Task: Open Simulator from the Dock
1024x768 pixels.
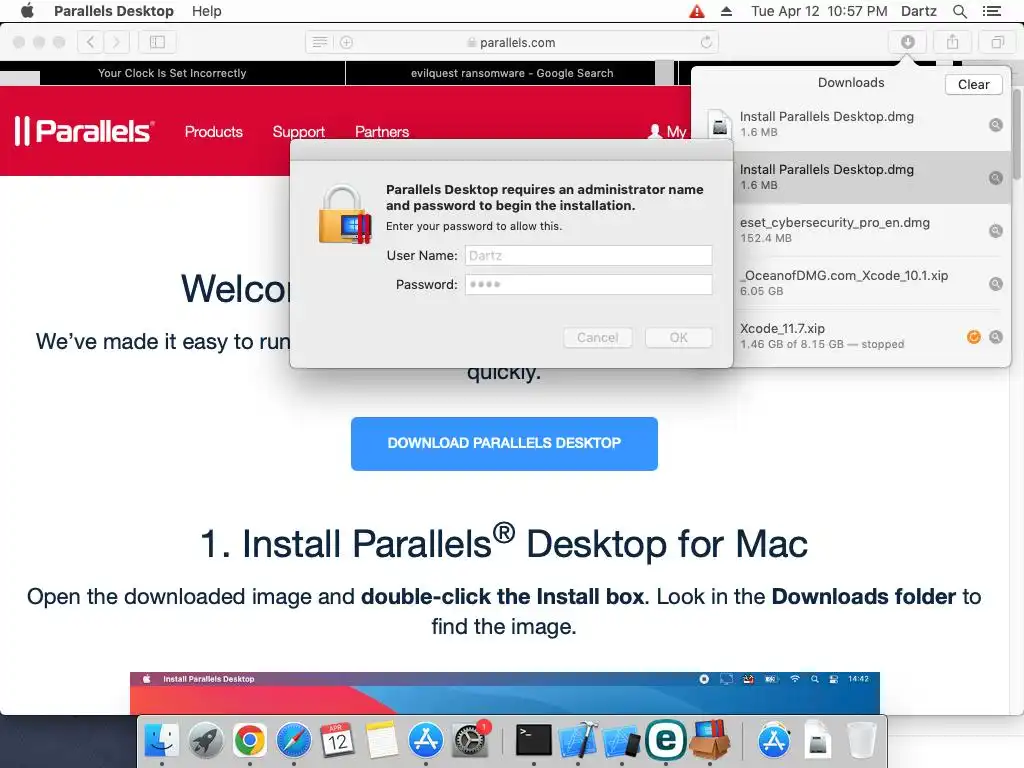Action: click(621, 742)
